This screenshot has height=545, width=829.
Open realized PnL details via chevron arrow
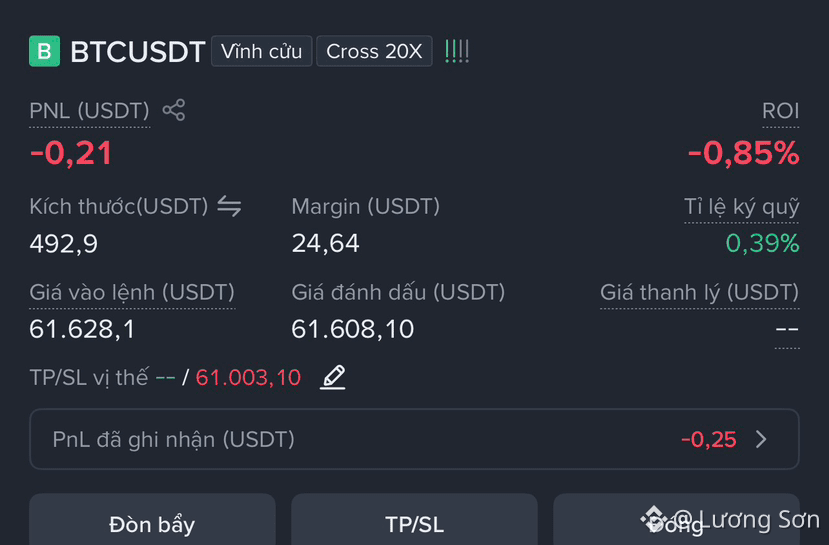click(x=761, y=439)
